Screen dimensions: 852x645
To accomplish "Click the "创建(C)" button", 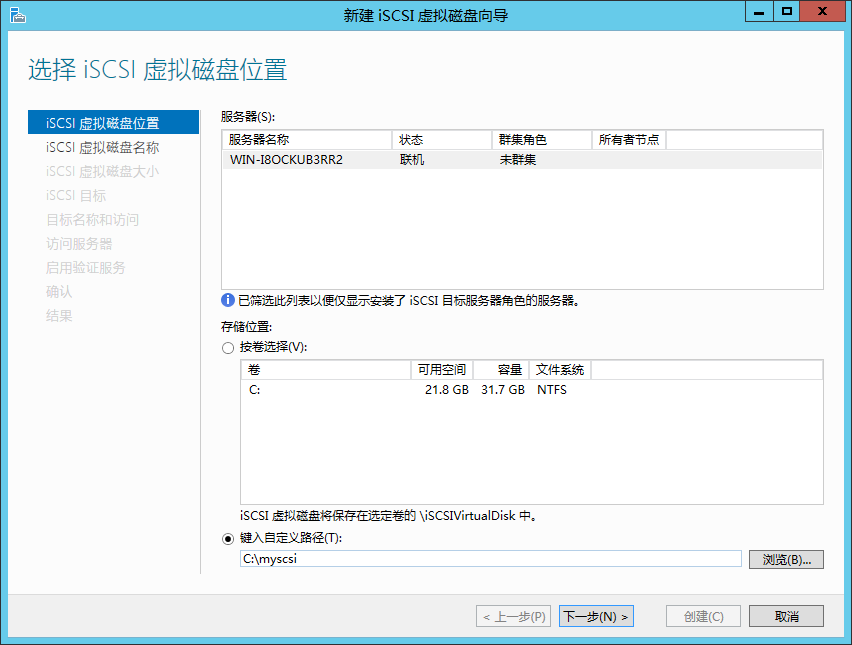I will click(704, 616).
